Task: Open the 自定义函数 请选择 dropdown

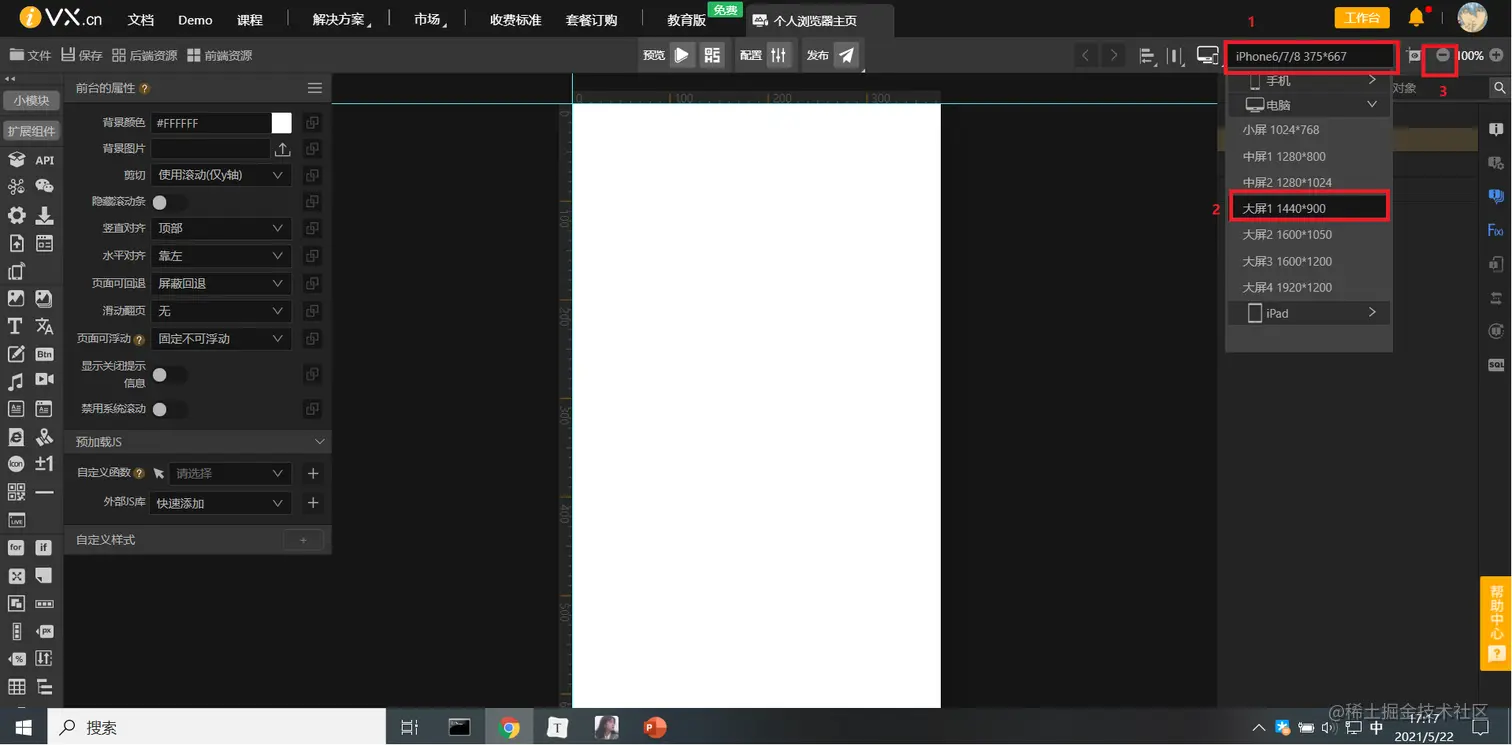Action: [x=231, y=473]
